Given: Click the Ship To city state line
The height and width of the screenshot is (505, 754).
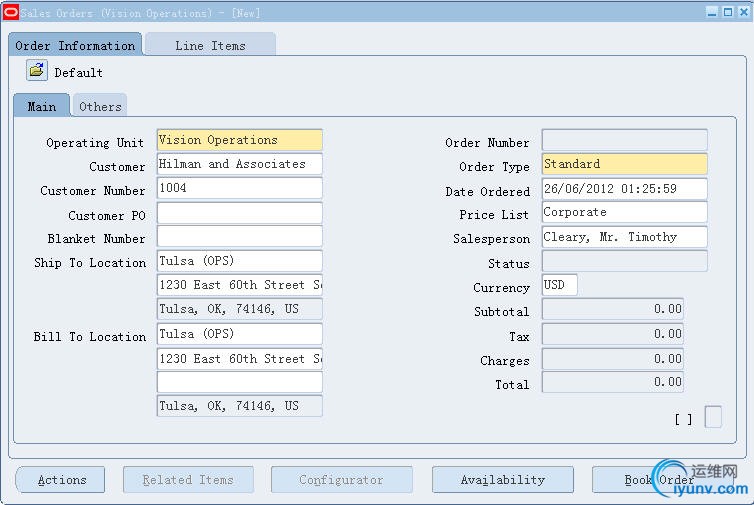Looking at the screenshot, I should point(239,309).
